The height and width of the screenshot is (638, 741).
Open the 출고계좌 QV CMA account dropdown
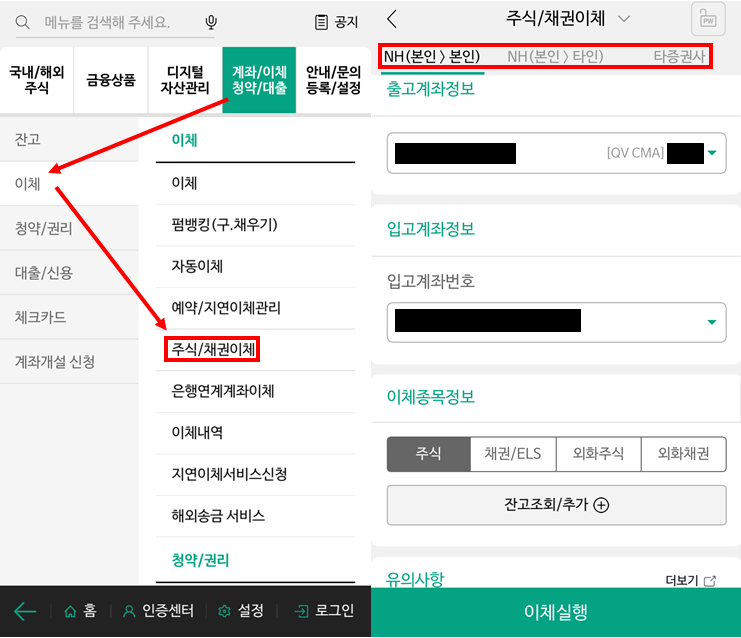click(x=556, y=153)
